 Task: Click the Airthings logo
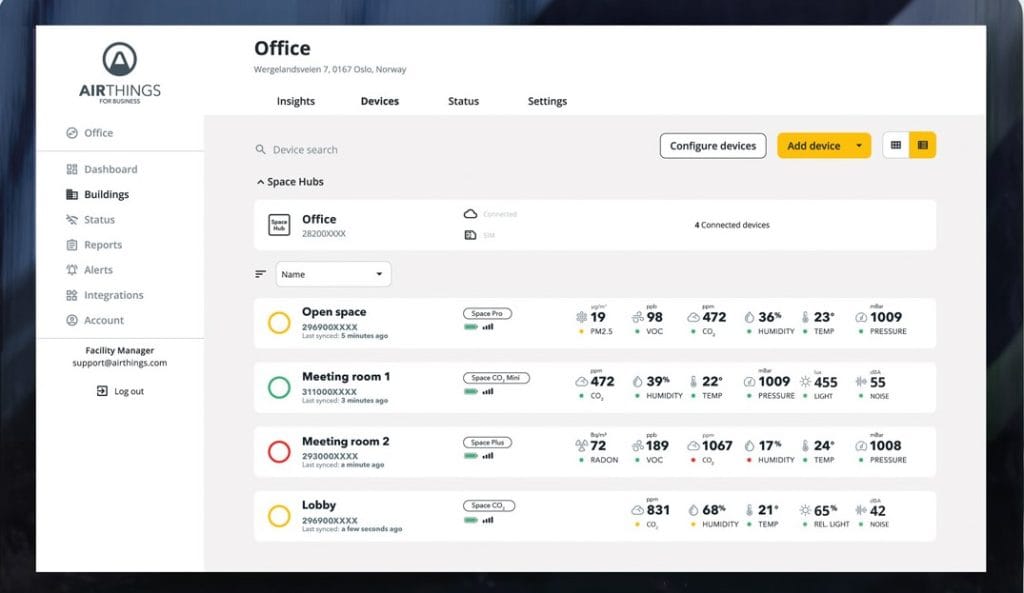(x=119, y=70)
